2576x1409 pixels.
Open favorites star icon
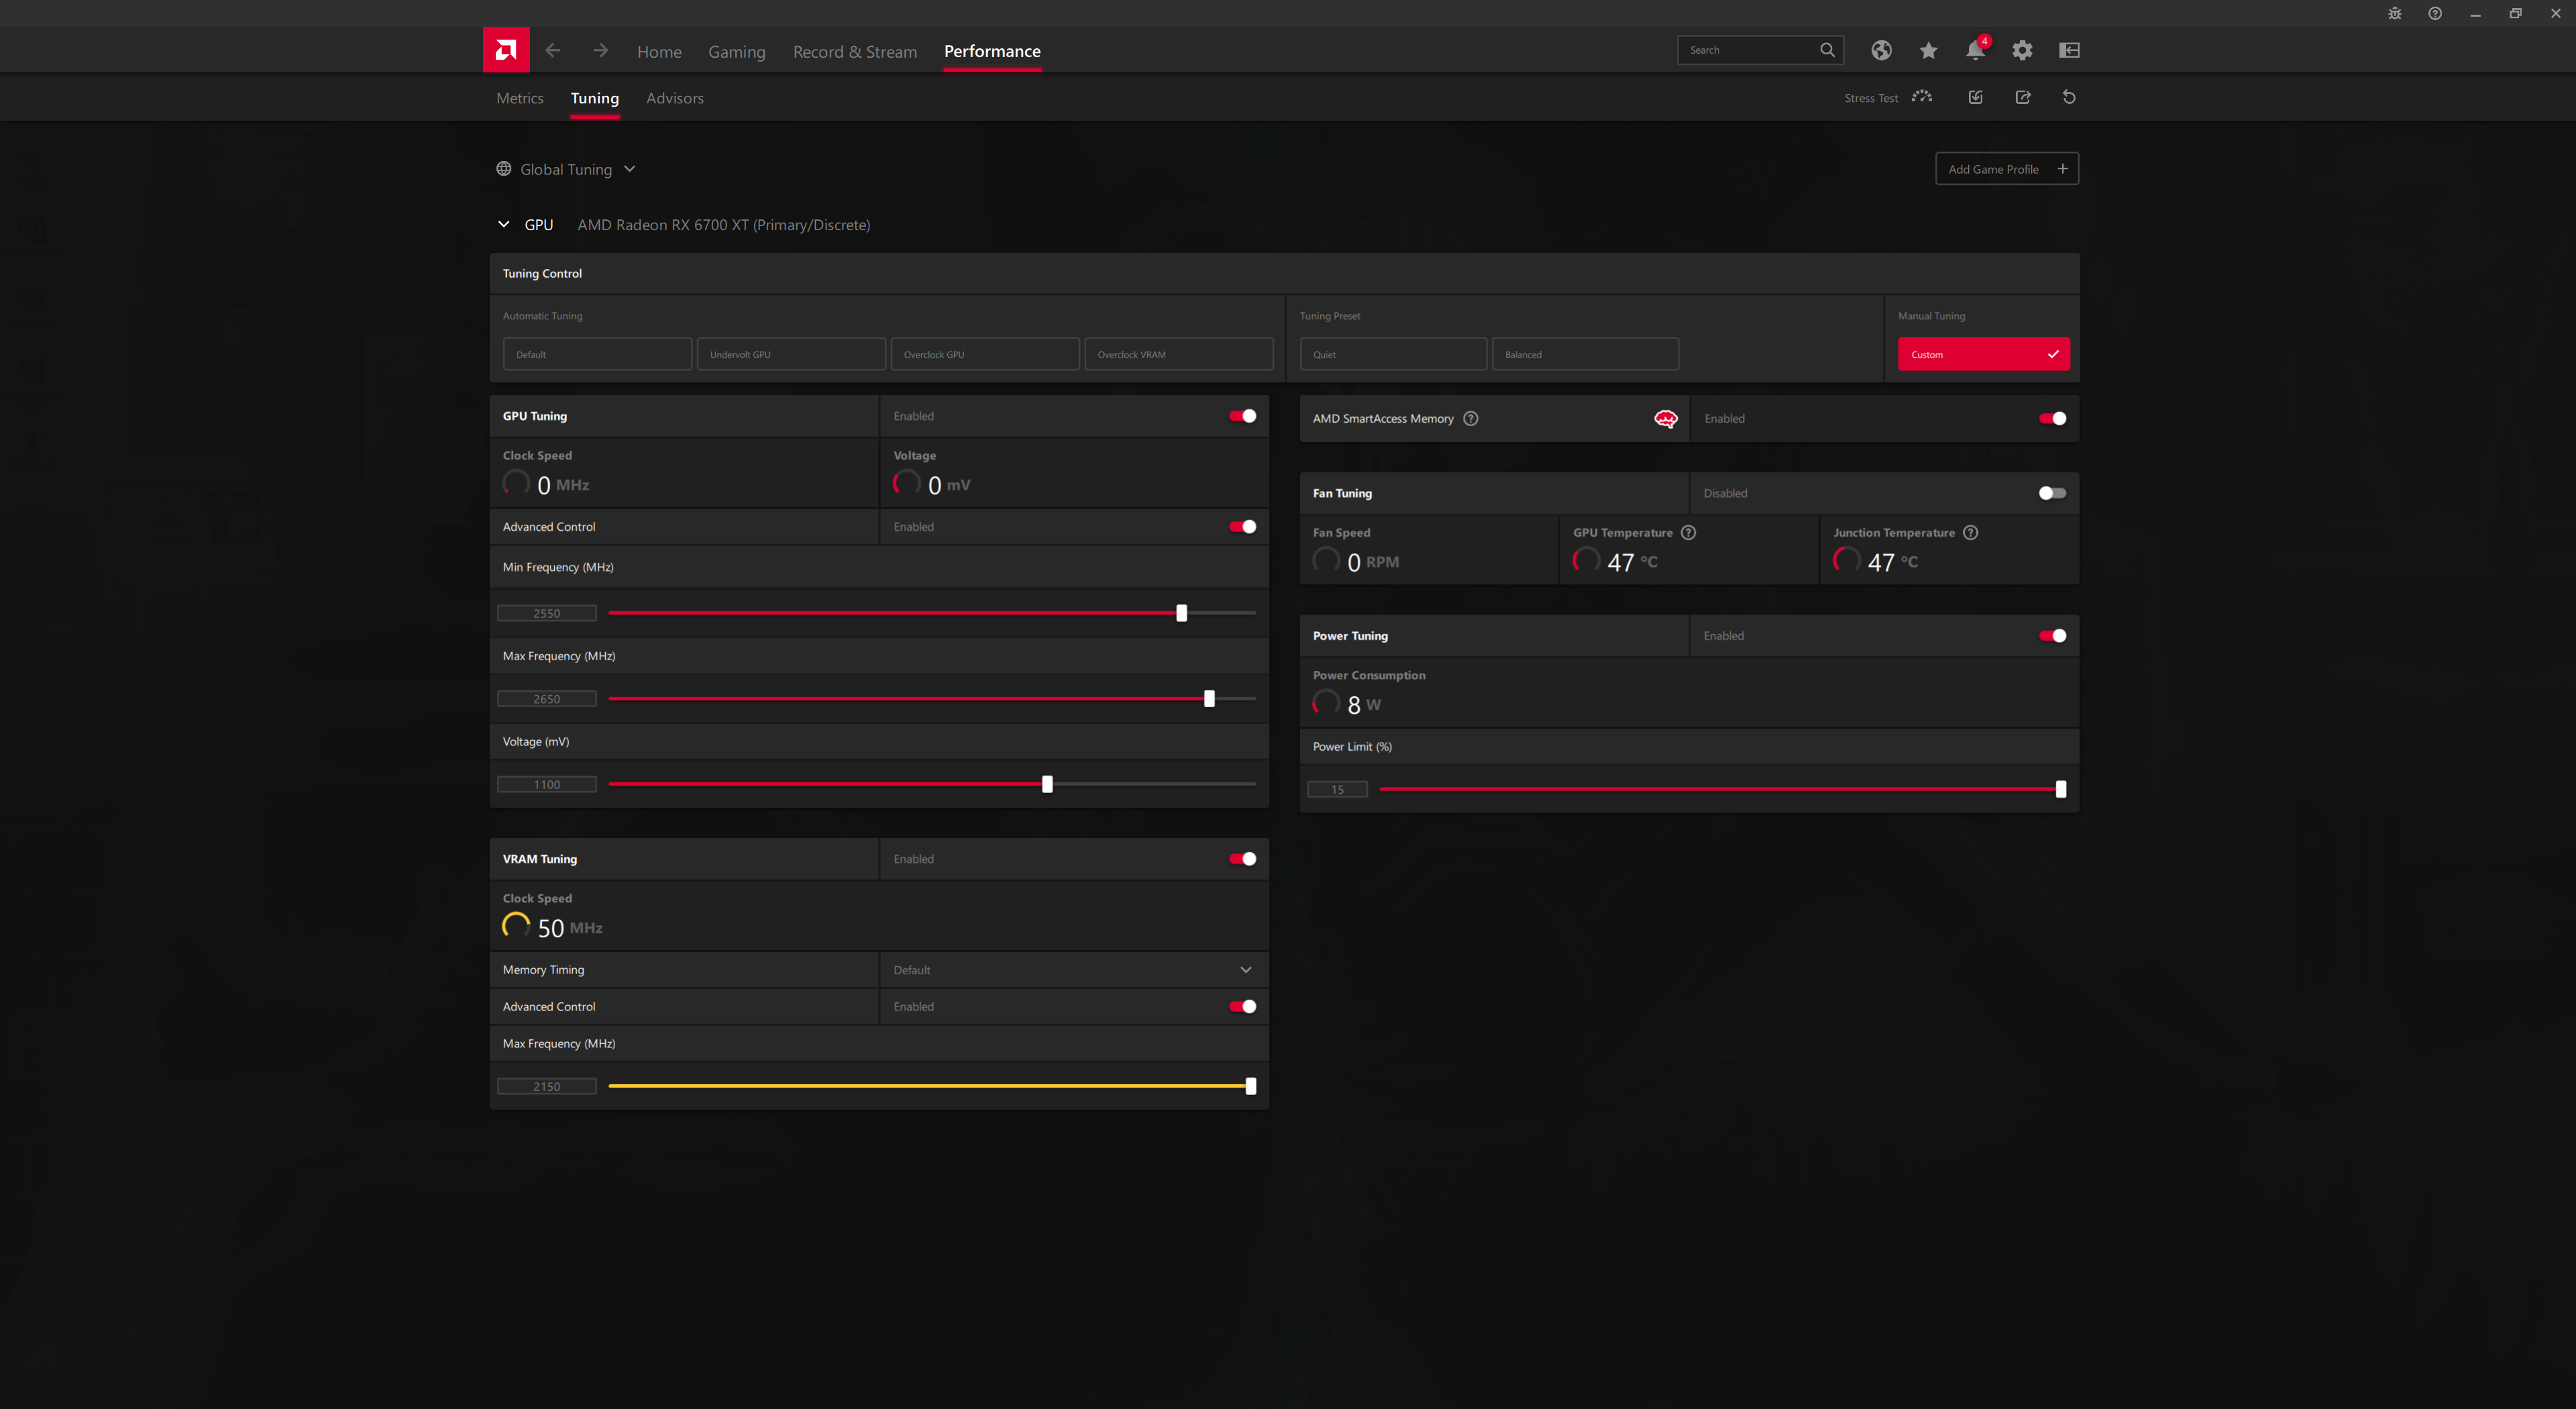pos(1928,50)
